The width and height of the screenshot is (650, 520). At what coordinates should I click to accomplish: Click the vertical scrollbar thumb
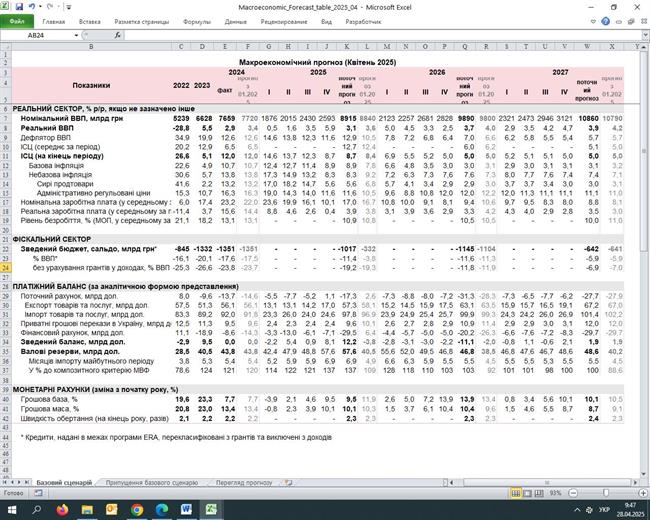pos(645,151)
